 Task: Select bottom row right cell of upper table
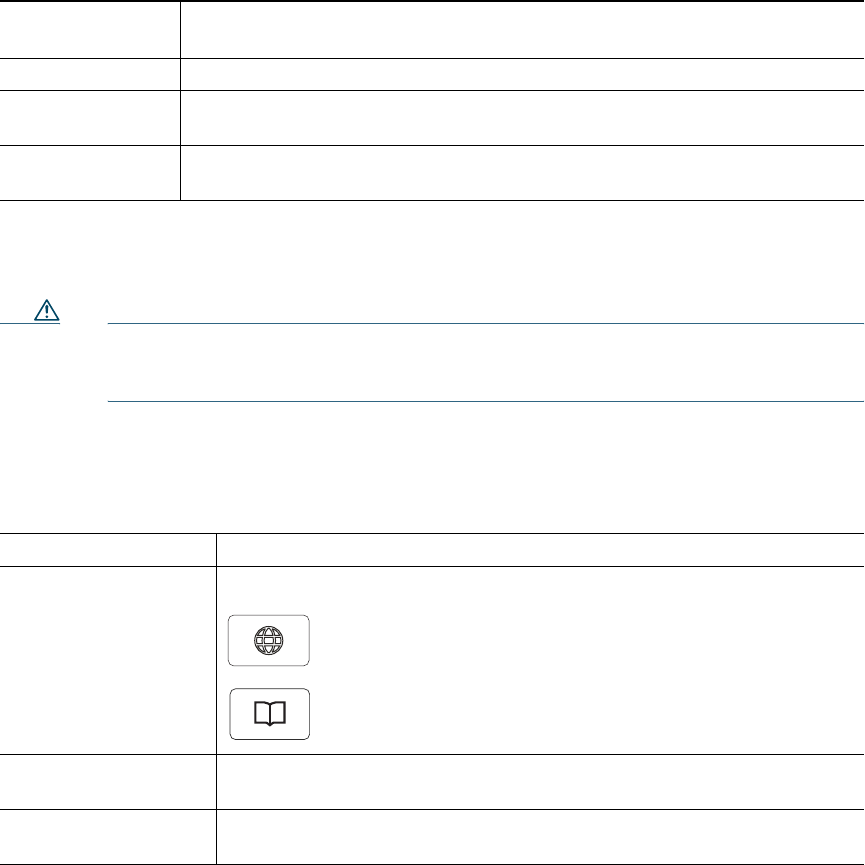click(521, 172)
